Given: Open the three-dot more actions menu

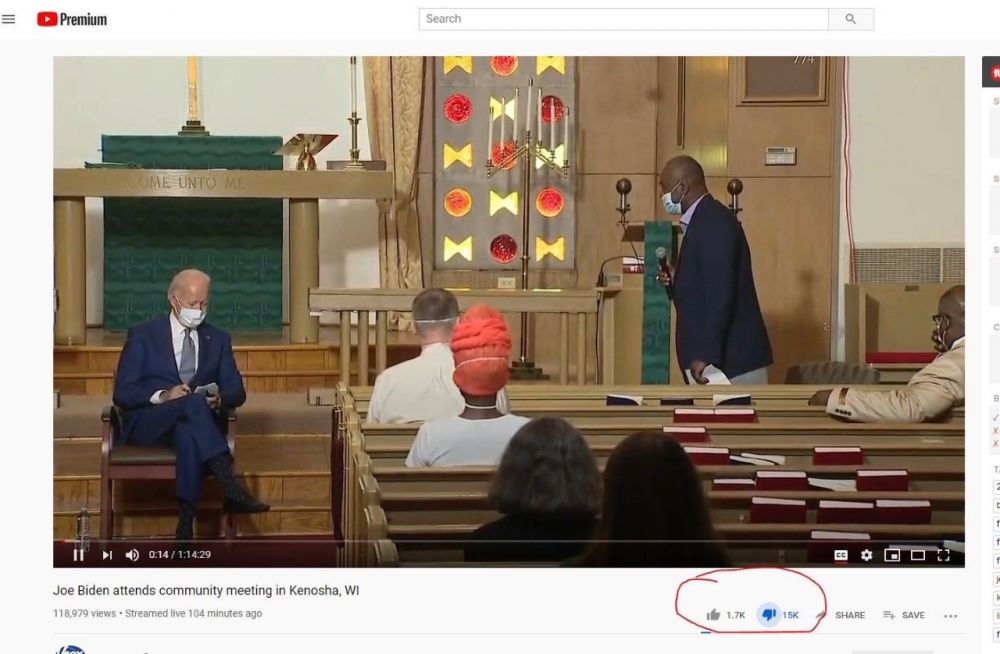Looking at the screenshot, I should (x=950, y=615).
